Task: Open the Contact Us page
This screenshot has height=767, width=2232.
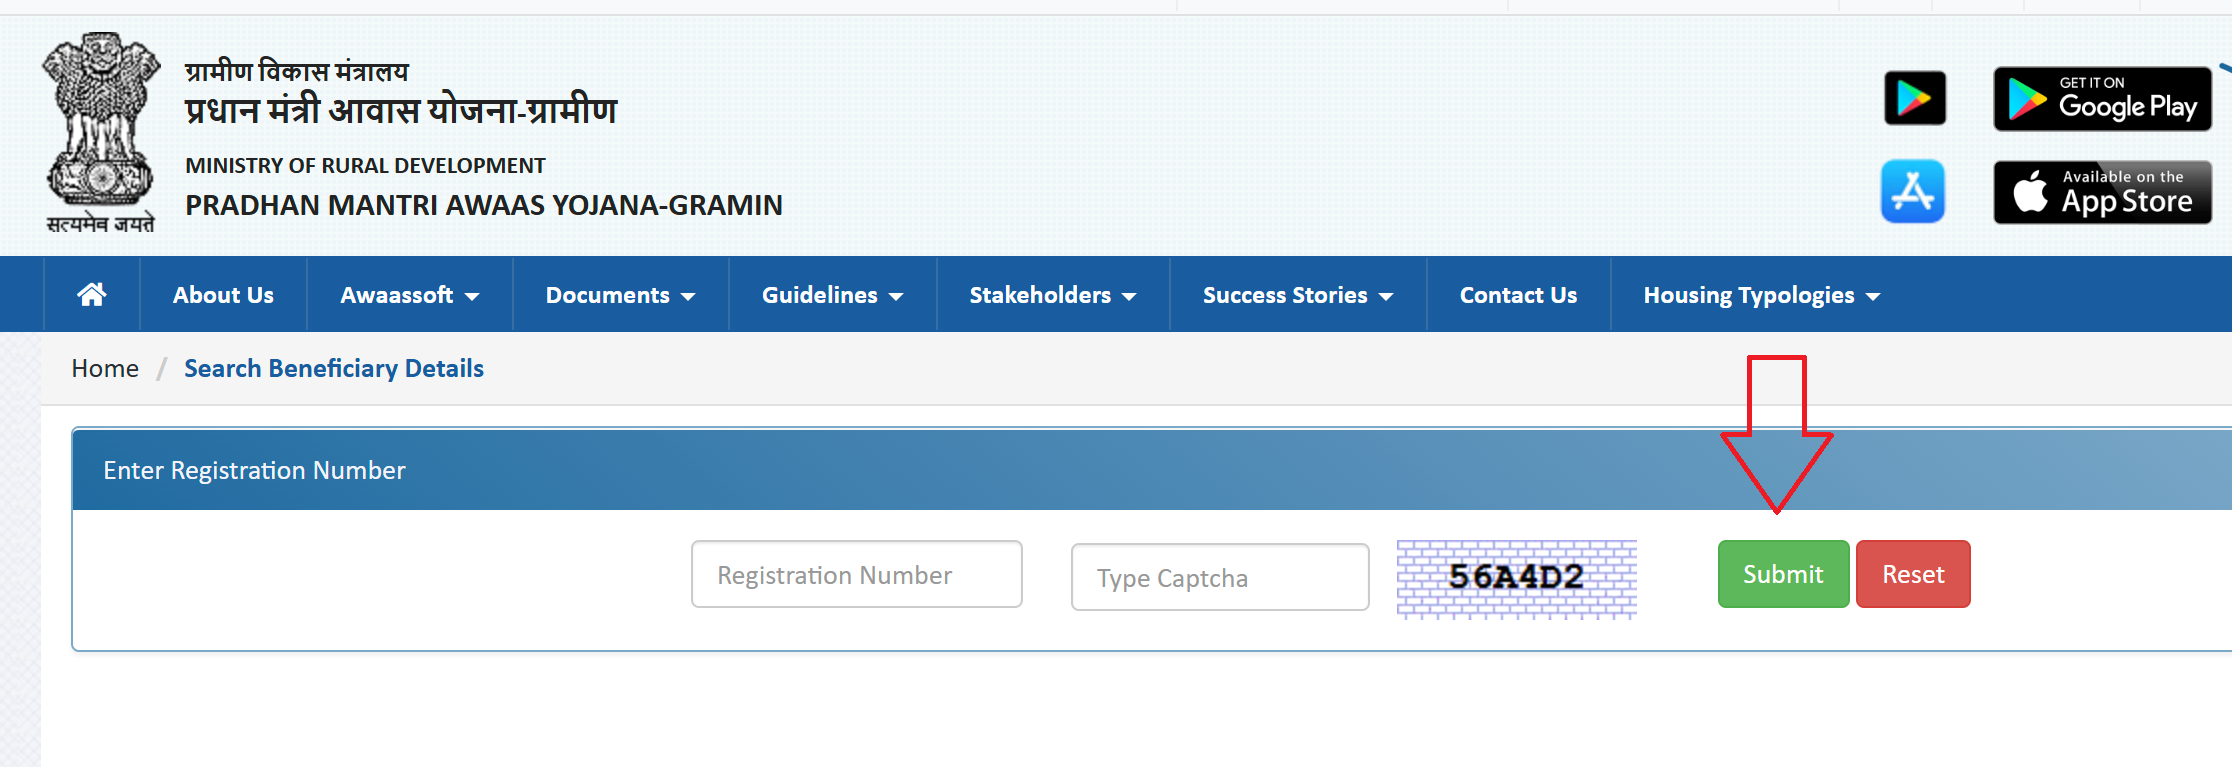Action: [x=1518, y=294]
